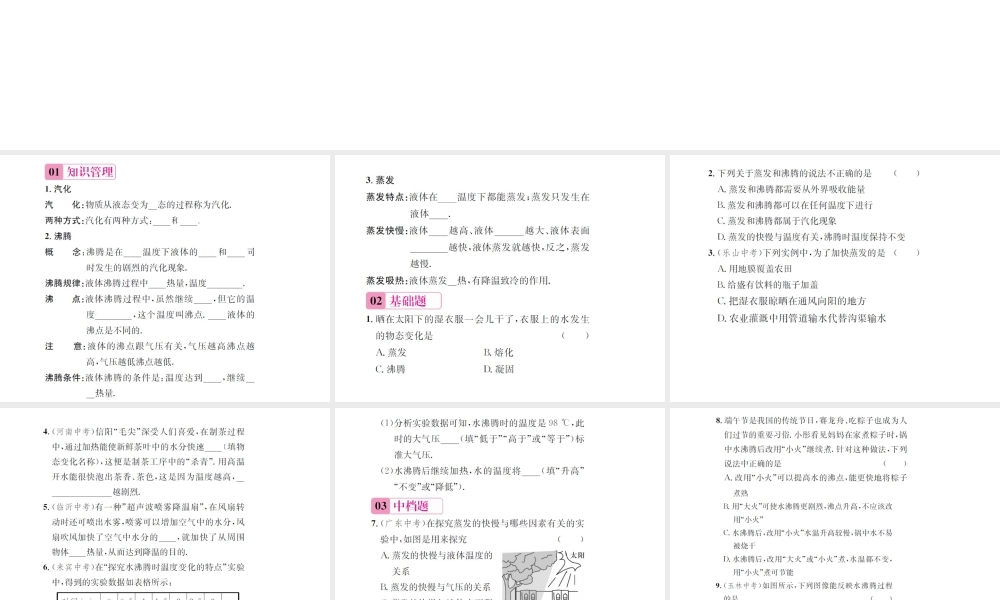Click question 6 text about 探究水沸腾时温度变化

coord(144,574)
